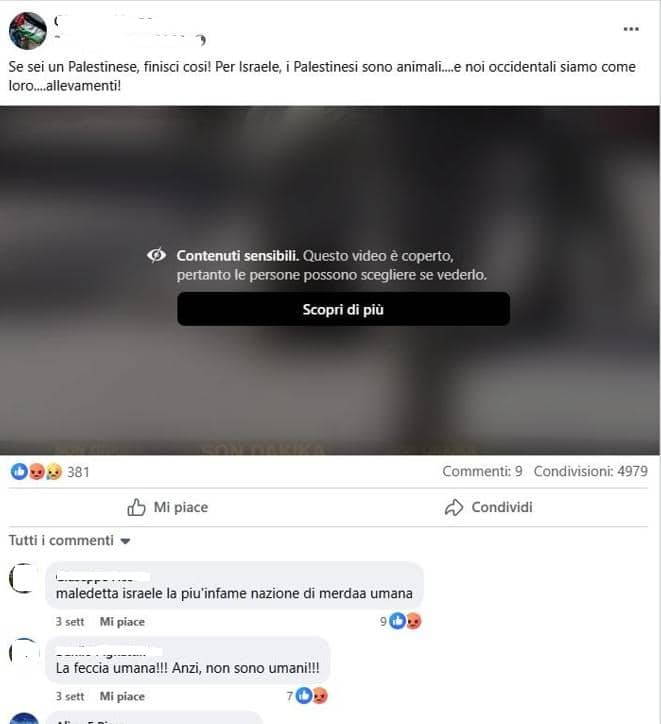Open reactions on second comment showing 7
661x724 pixels.
tap(307, 696)
